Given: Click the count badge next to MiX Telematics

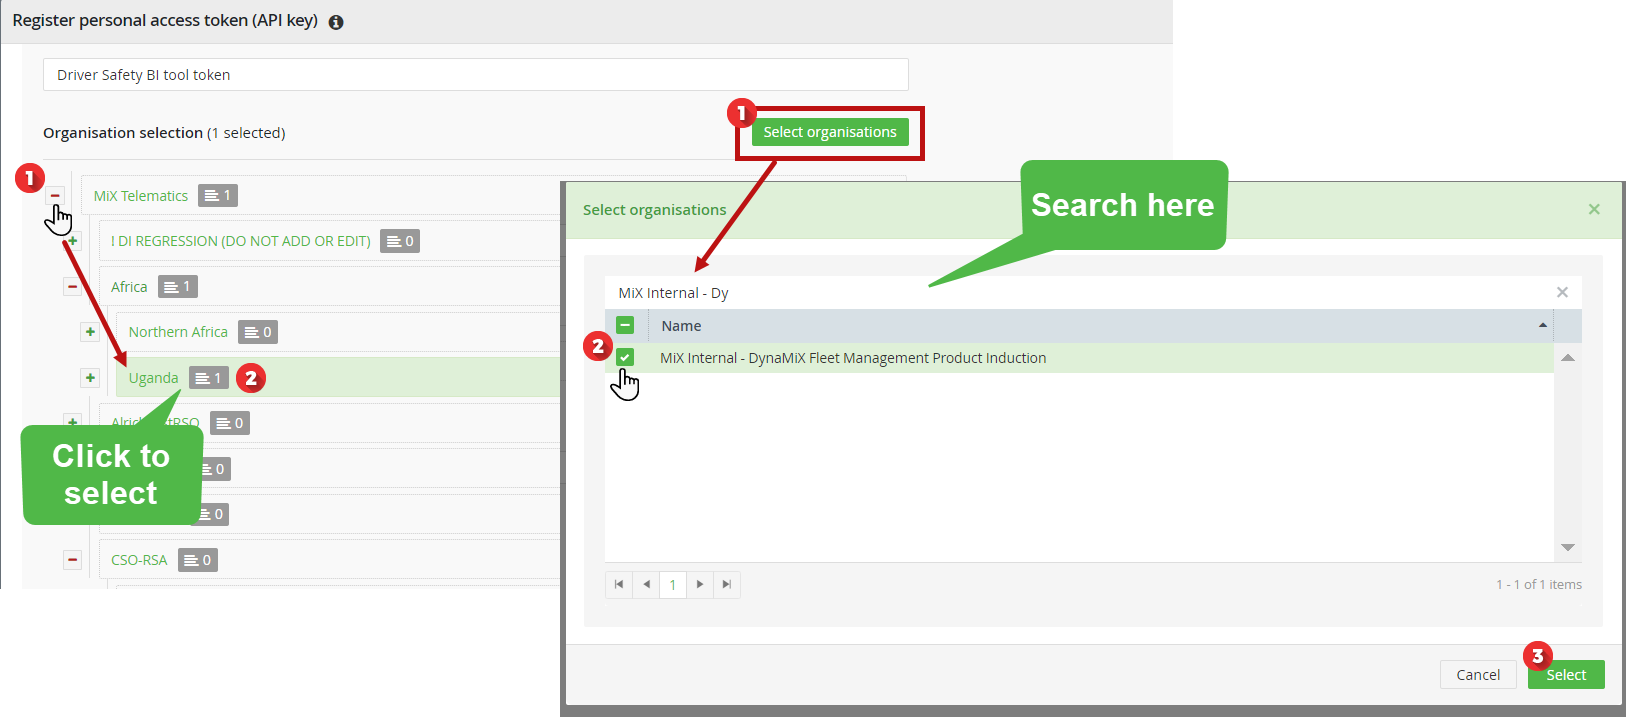Looking at the screenshot, I should (x=218, y=196).
